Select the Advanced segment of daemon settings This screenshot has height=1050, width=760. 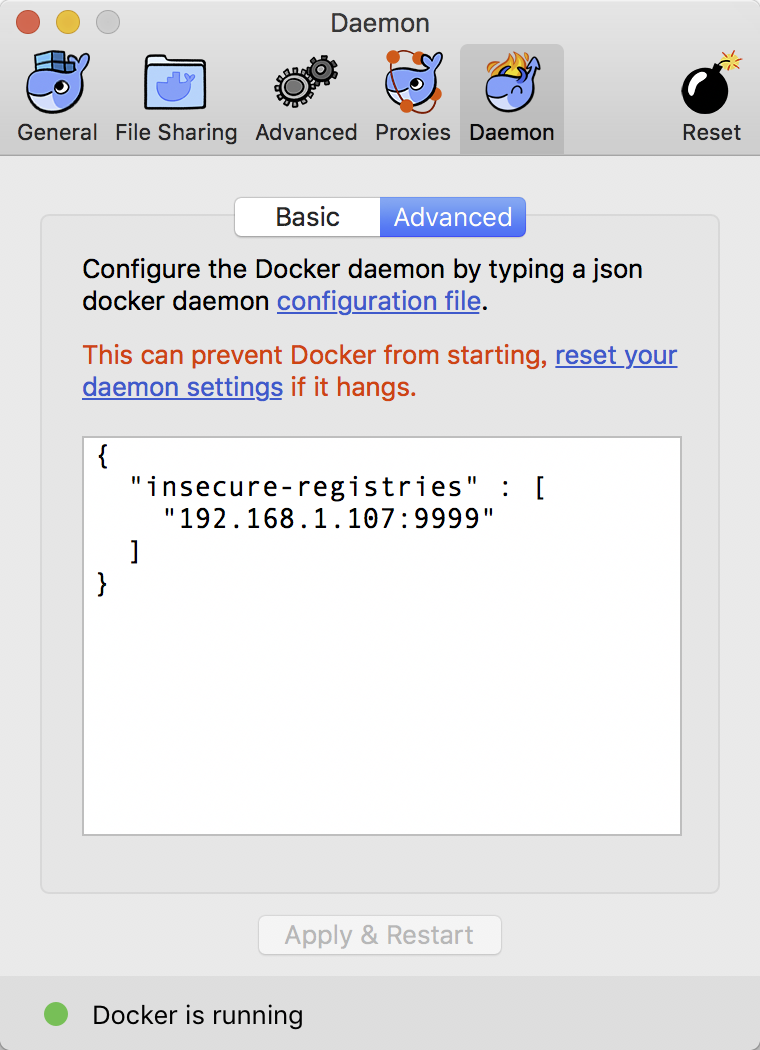(453, 217)
